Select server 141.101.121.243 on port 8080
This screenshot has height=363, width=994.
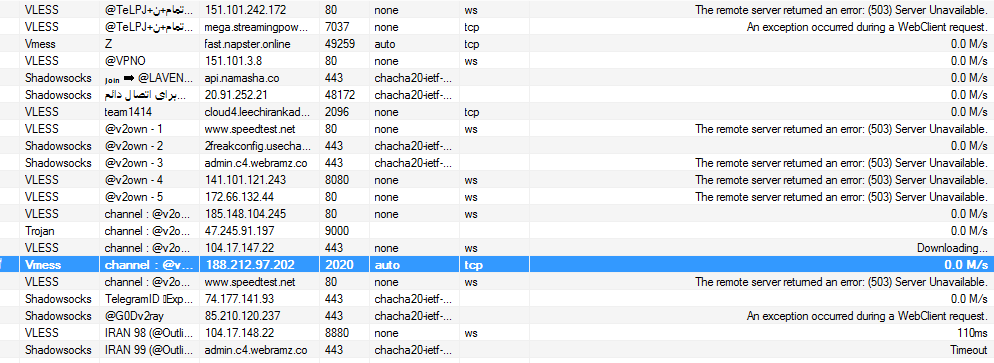(497, 179)
